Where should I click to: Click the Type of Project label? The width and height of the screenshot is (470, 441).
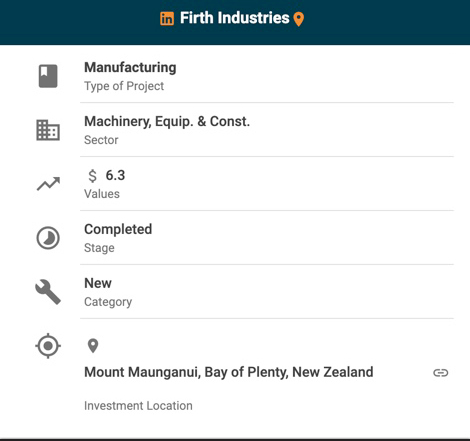coord(124,86)
